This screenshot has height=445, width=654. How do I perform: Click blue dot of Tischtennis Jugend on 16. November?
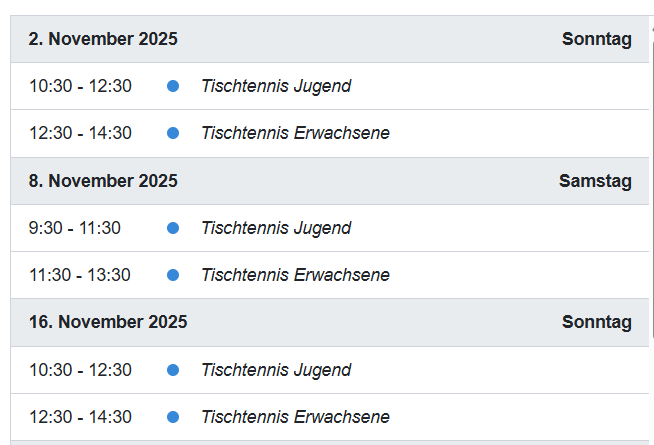click(173, 370)
